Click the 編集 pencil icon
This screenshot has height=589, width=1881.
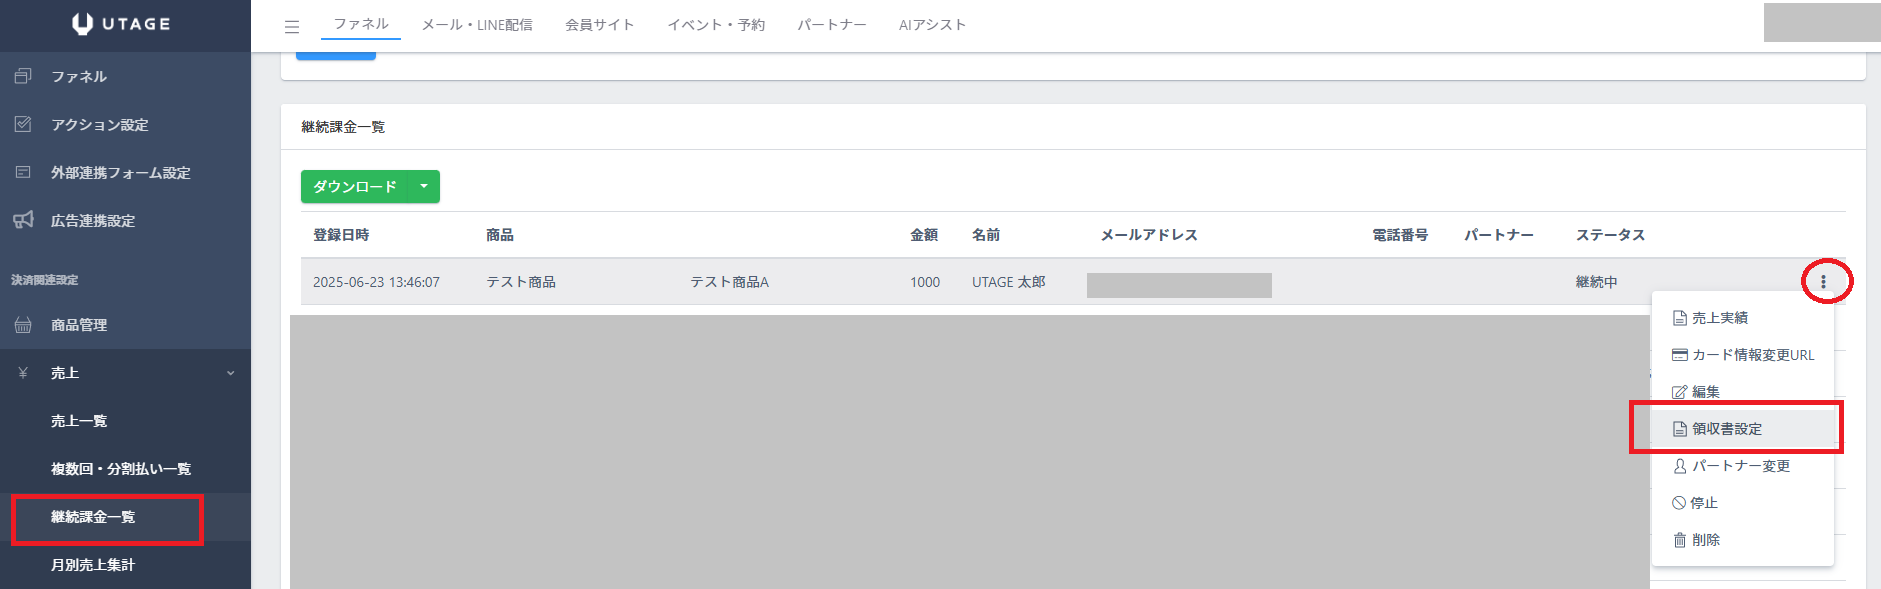click(x=1680, y=392)
